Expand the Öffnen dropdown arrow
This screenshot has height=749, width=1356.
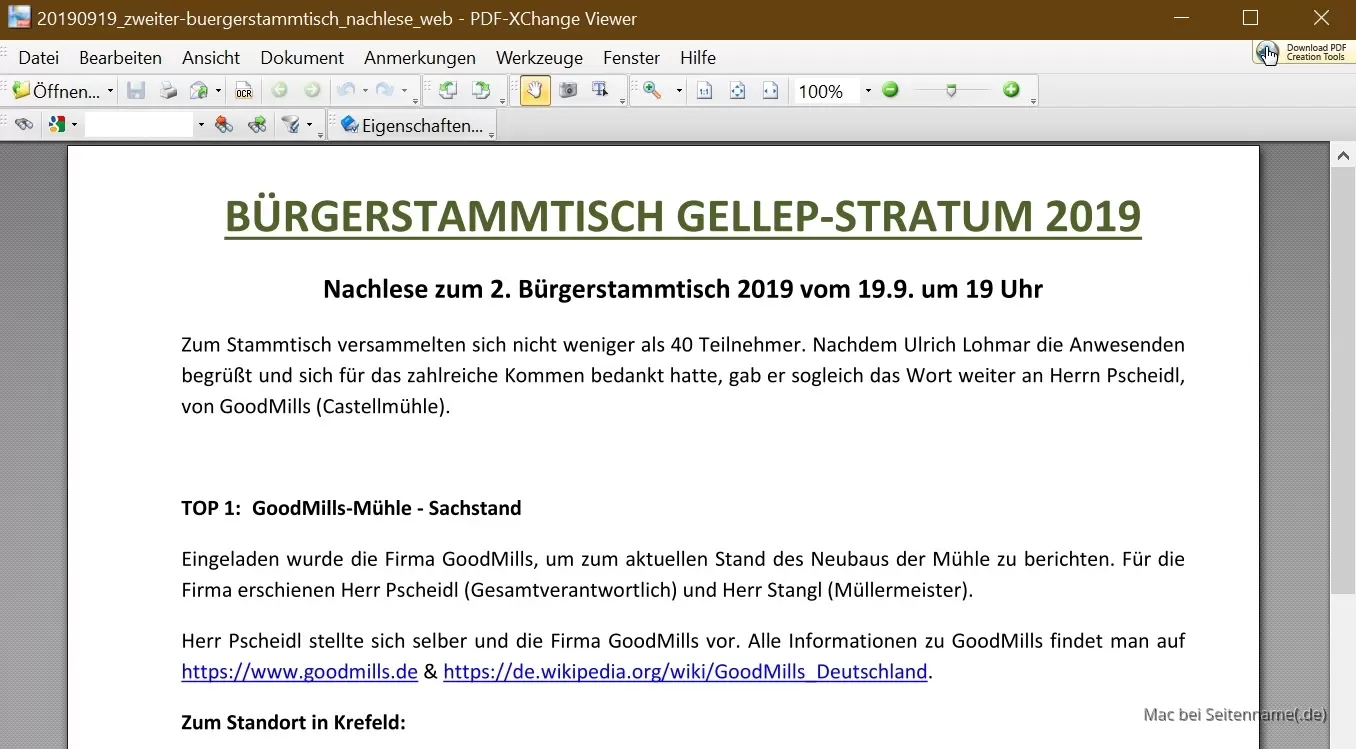[x=110, y=91]
